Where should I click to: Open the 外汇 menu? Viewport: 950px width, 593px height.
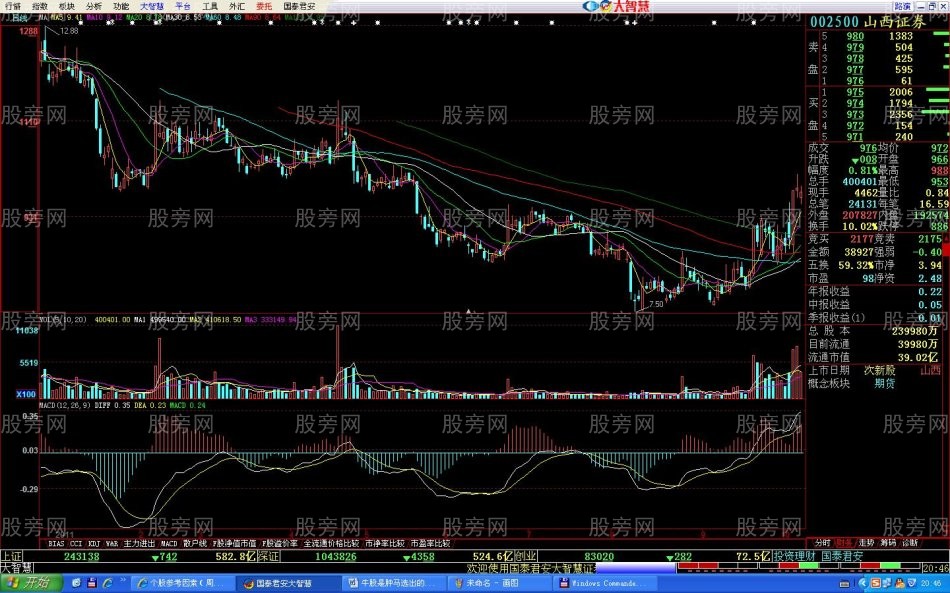click(x=238, y=6)
